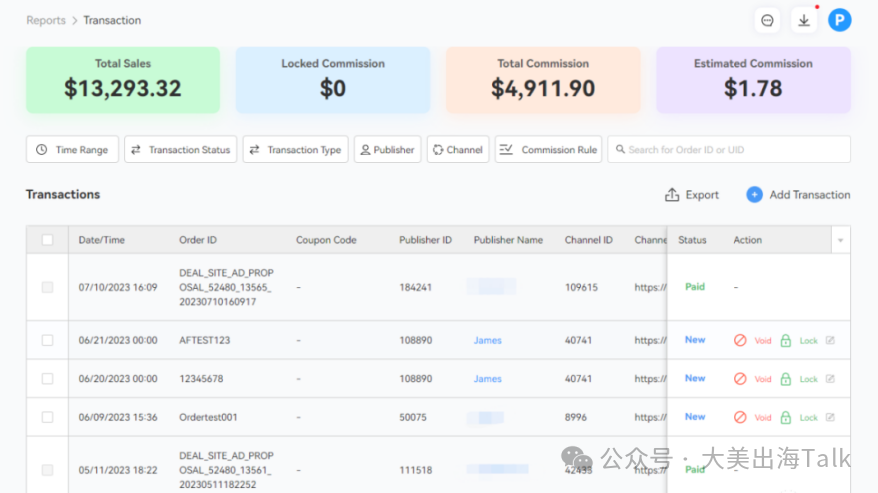Click the Channel ID column header
This screenshot has width=878, height=493.
tap(589, 240)
